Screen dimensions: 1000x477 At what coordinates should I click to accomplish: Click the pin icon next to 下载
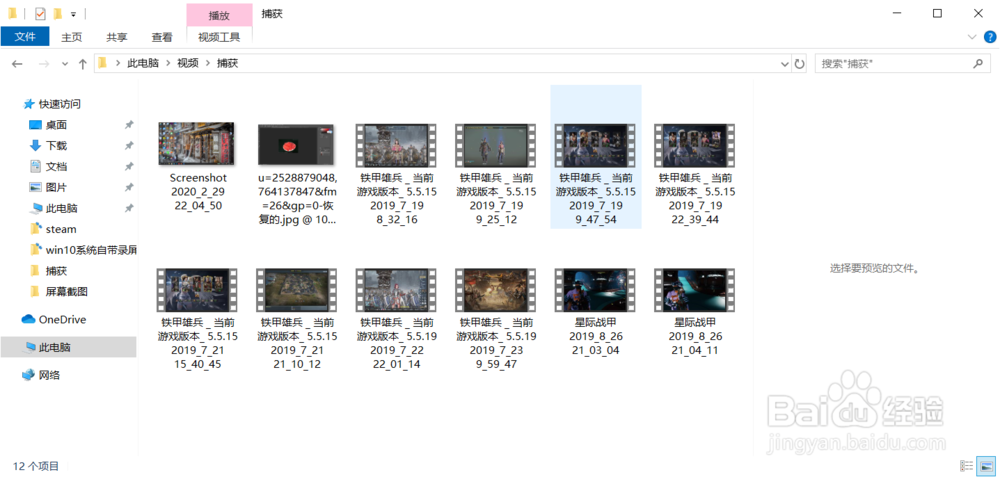129,145
